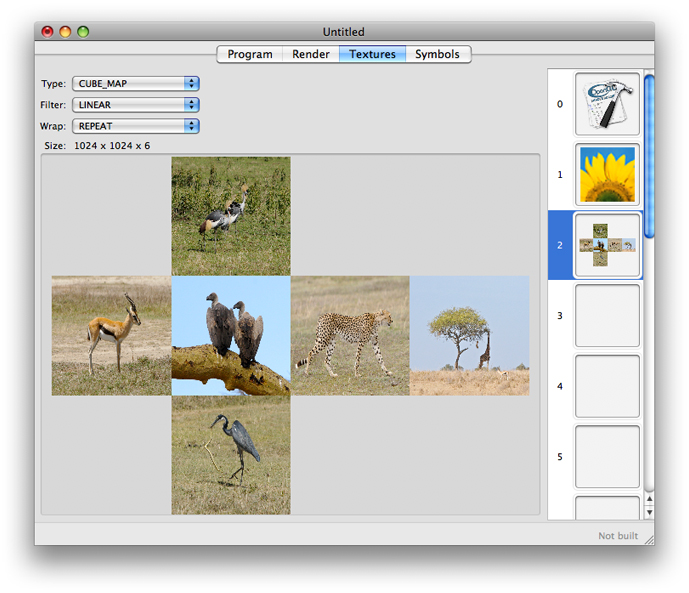Select empty texture slot 3
The height and width of the screenshot is (593, 689).
607,315
